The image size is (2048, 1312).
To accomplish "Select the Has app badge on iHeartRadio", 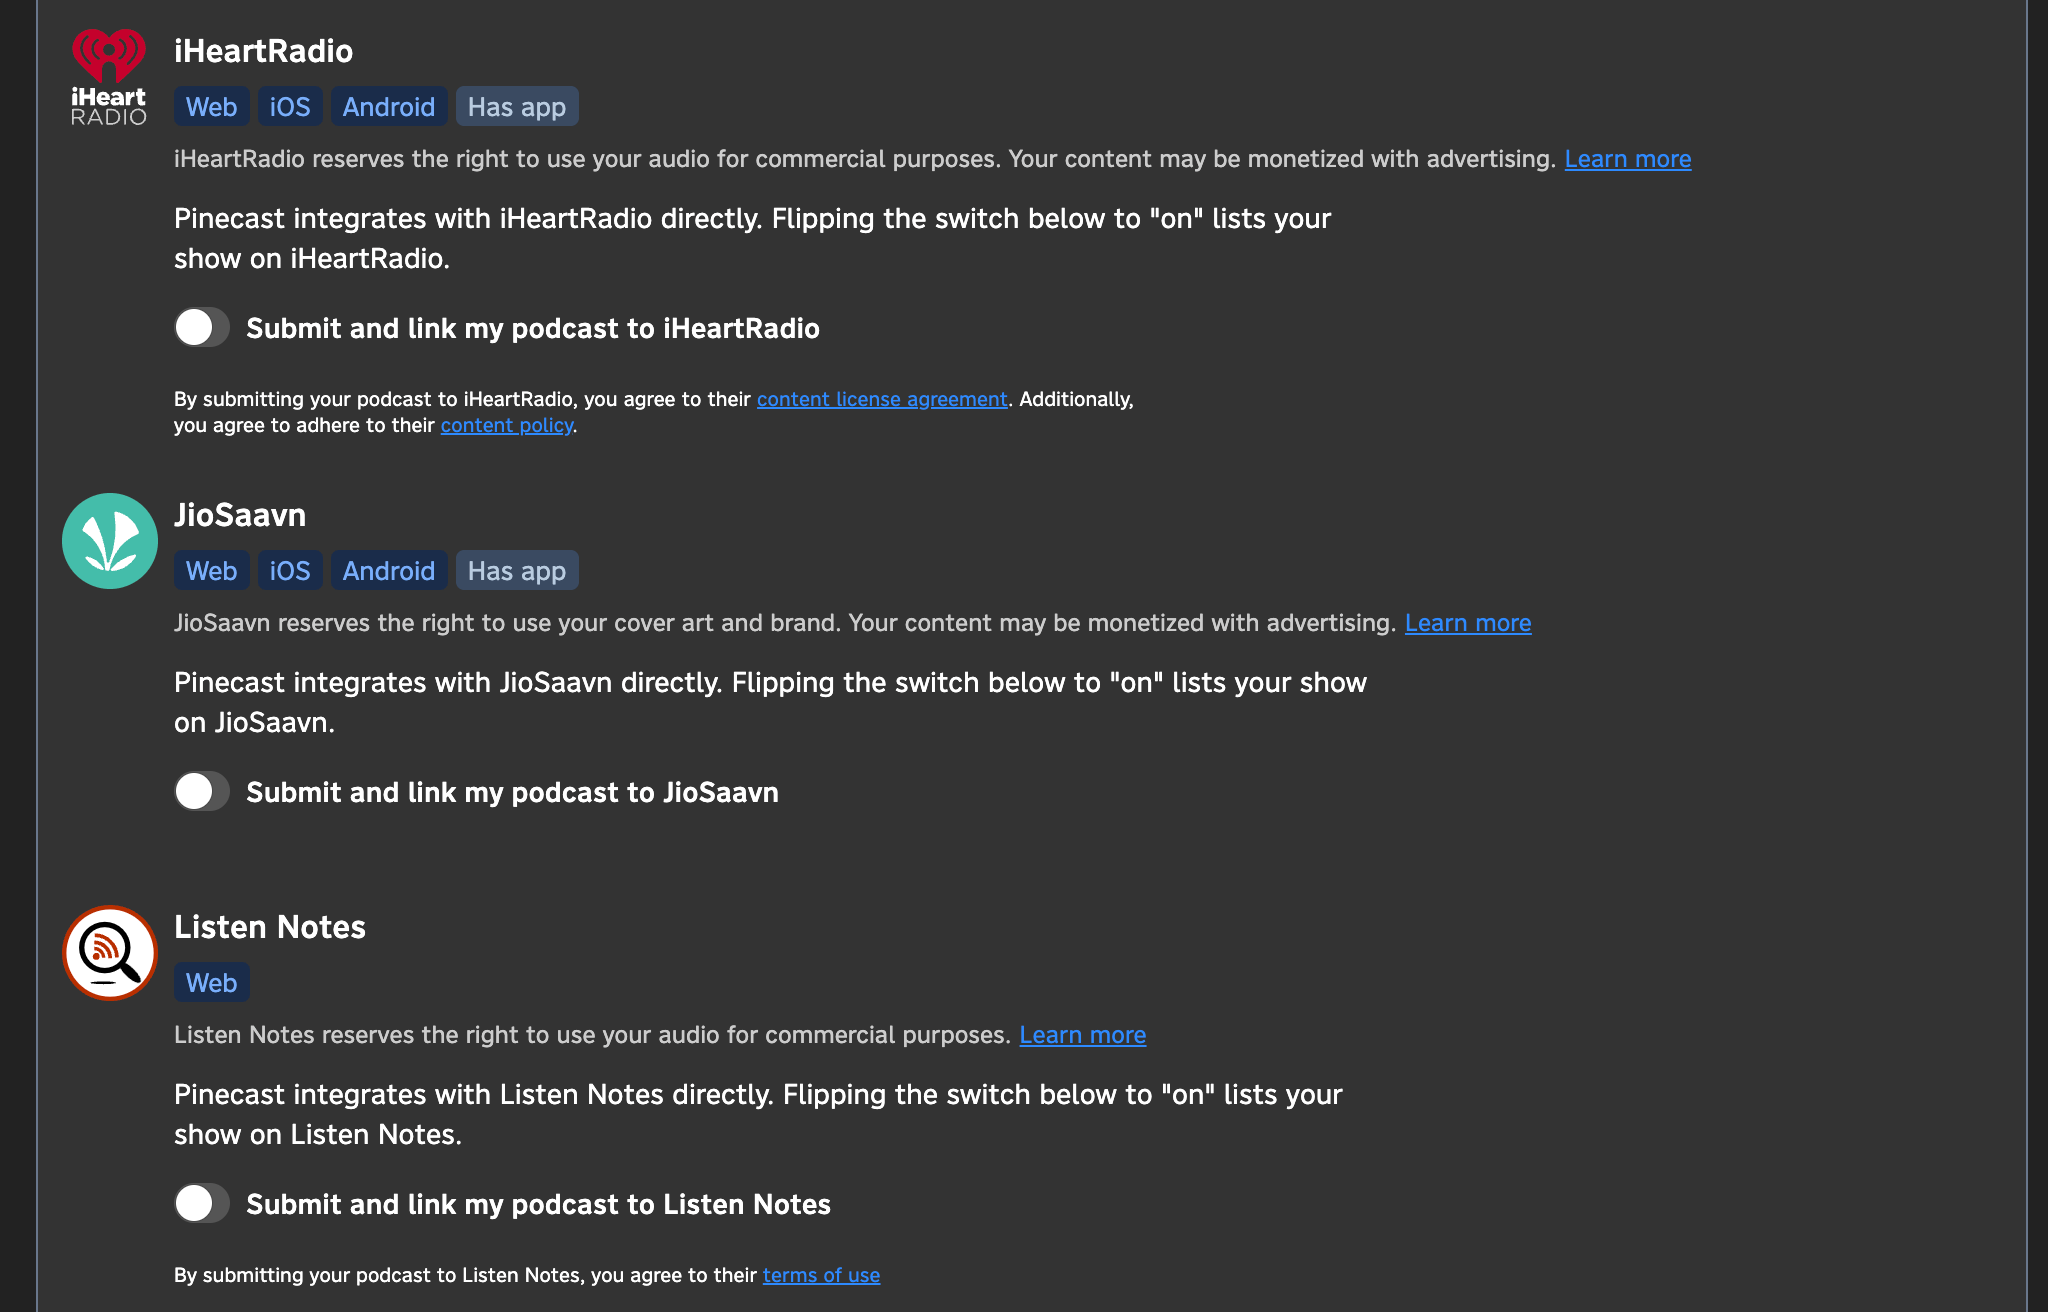I will (x=515, y=106).
